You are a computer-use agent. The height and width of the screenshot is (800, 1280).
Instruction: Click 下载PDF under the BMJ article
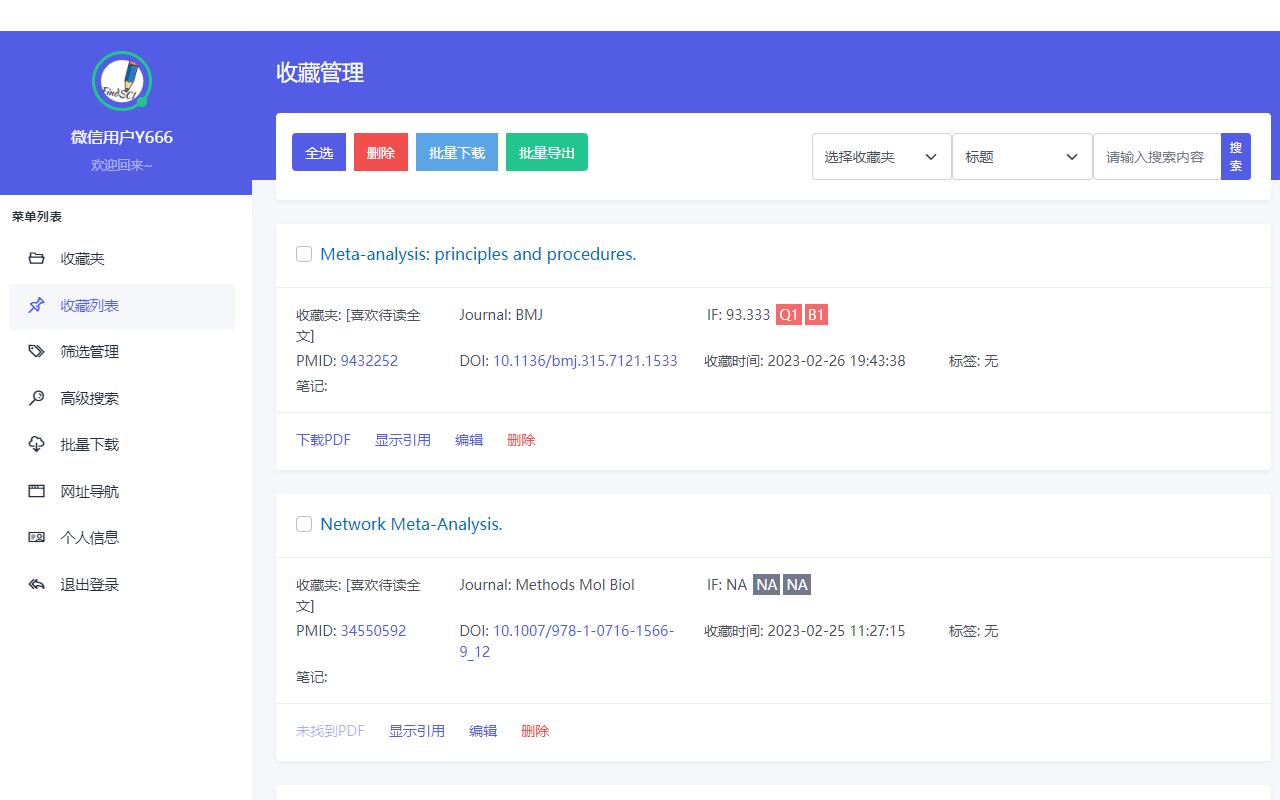[x=323, y=439]
